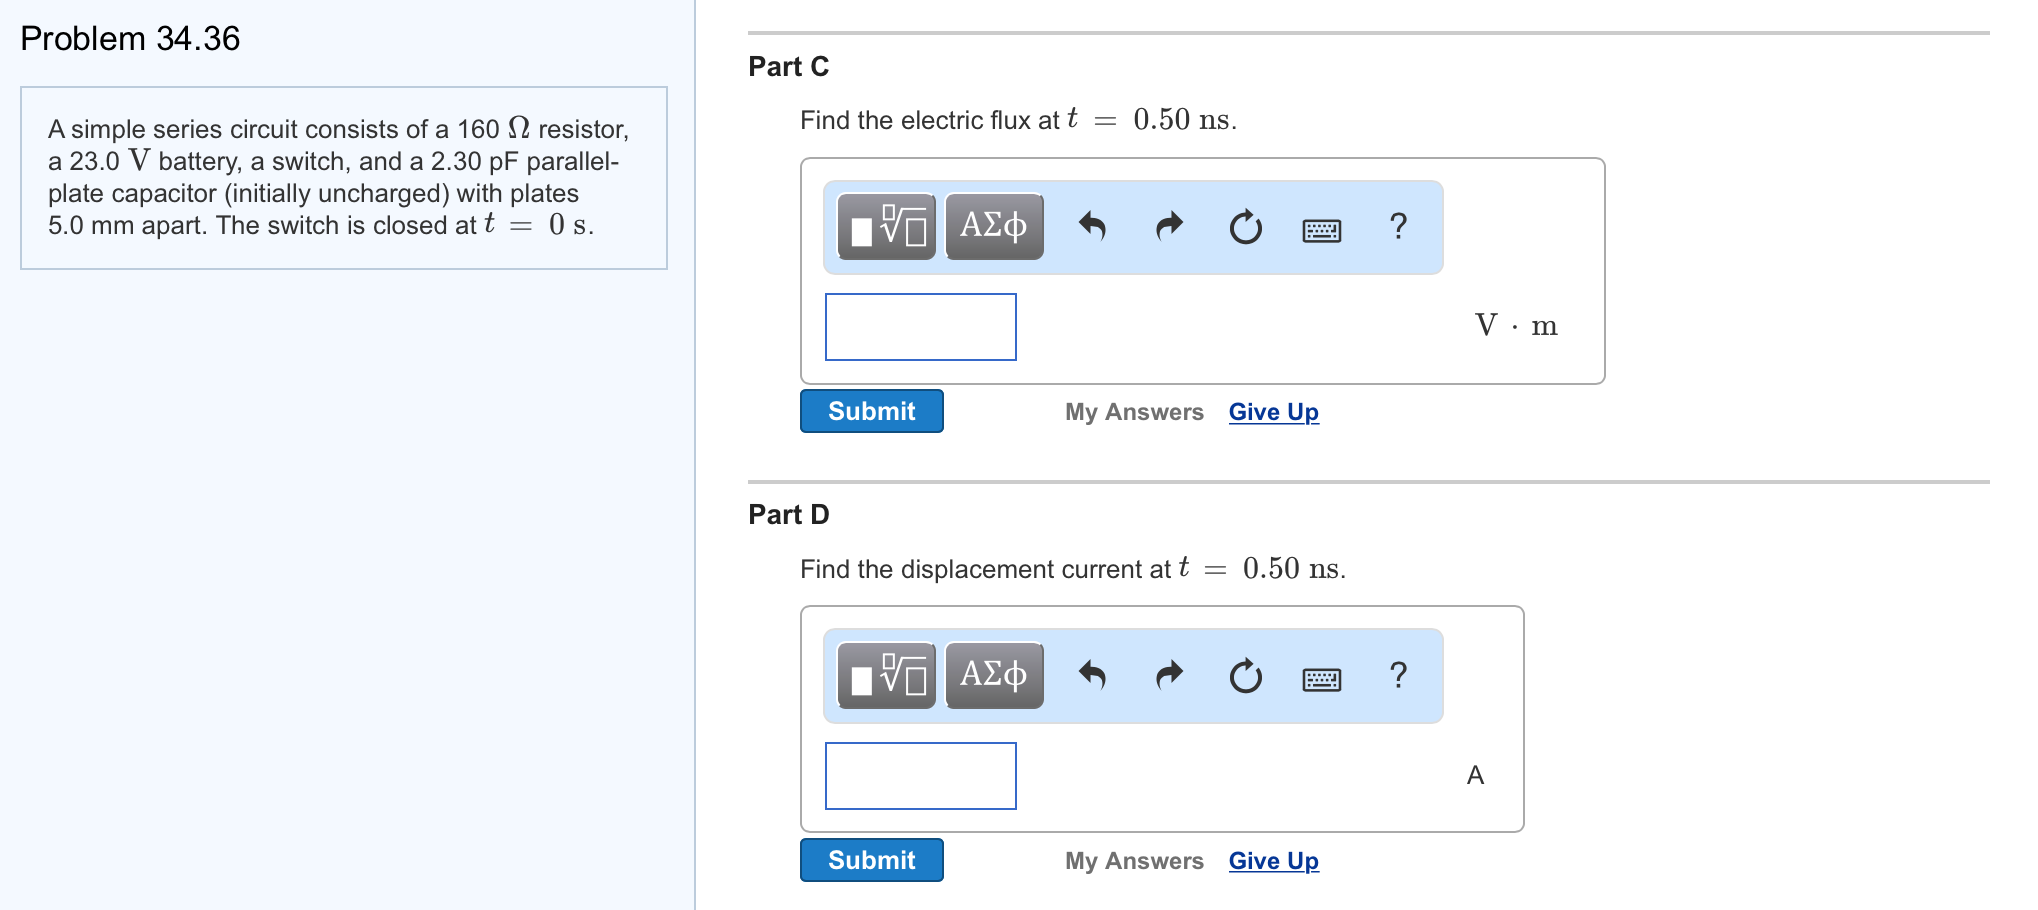Click the Greek symbols ΑΣφ icon in Part C
Image resolution: width=2038 pixels, height=910 pixels.
click(x=993, y=227)
